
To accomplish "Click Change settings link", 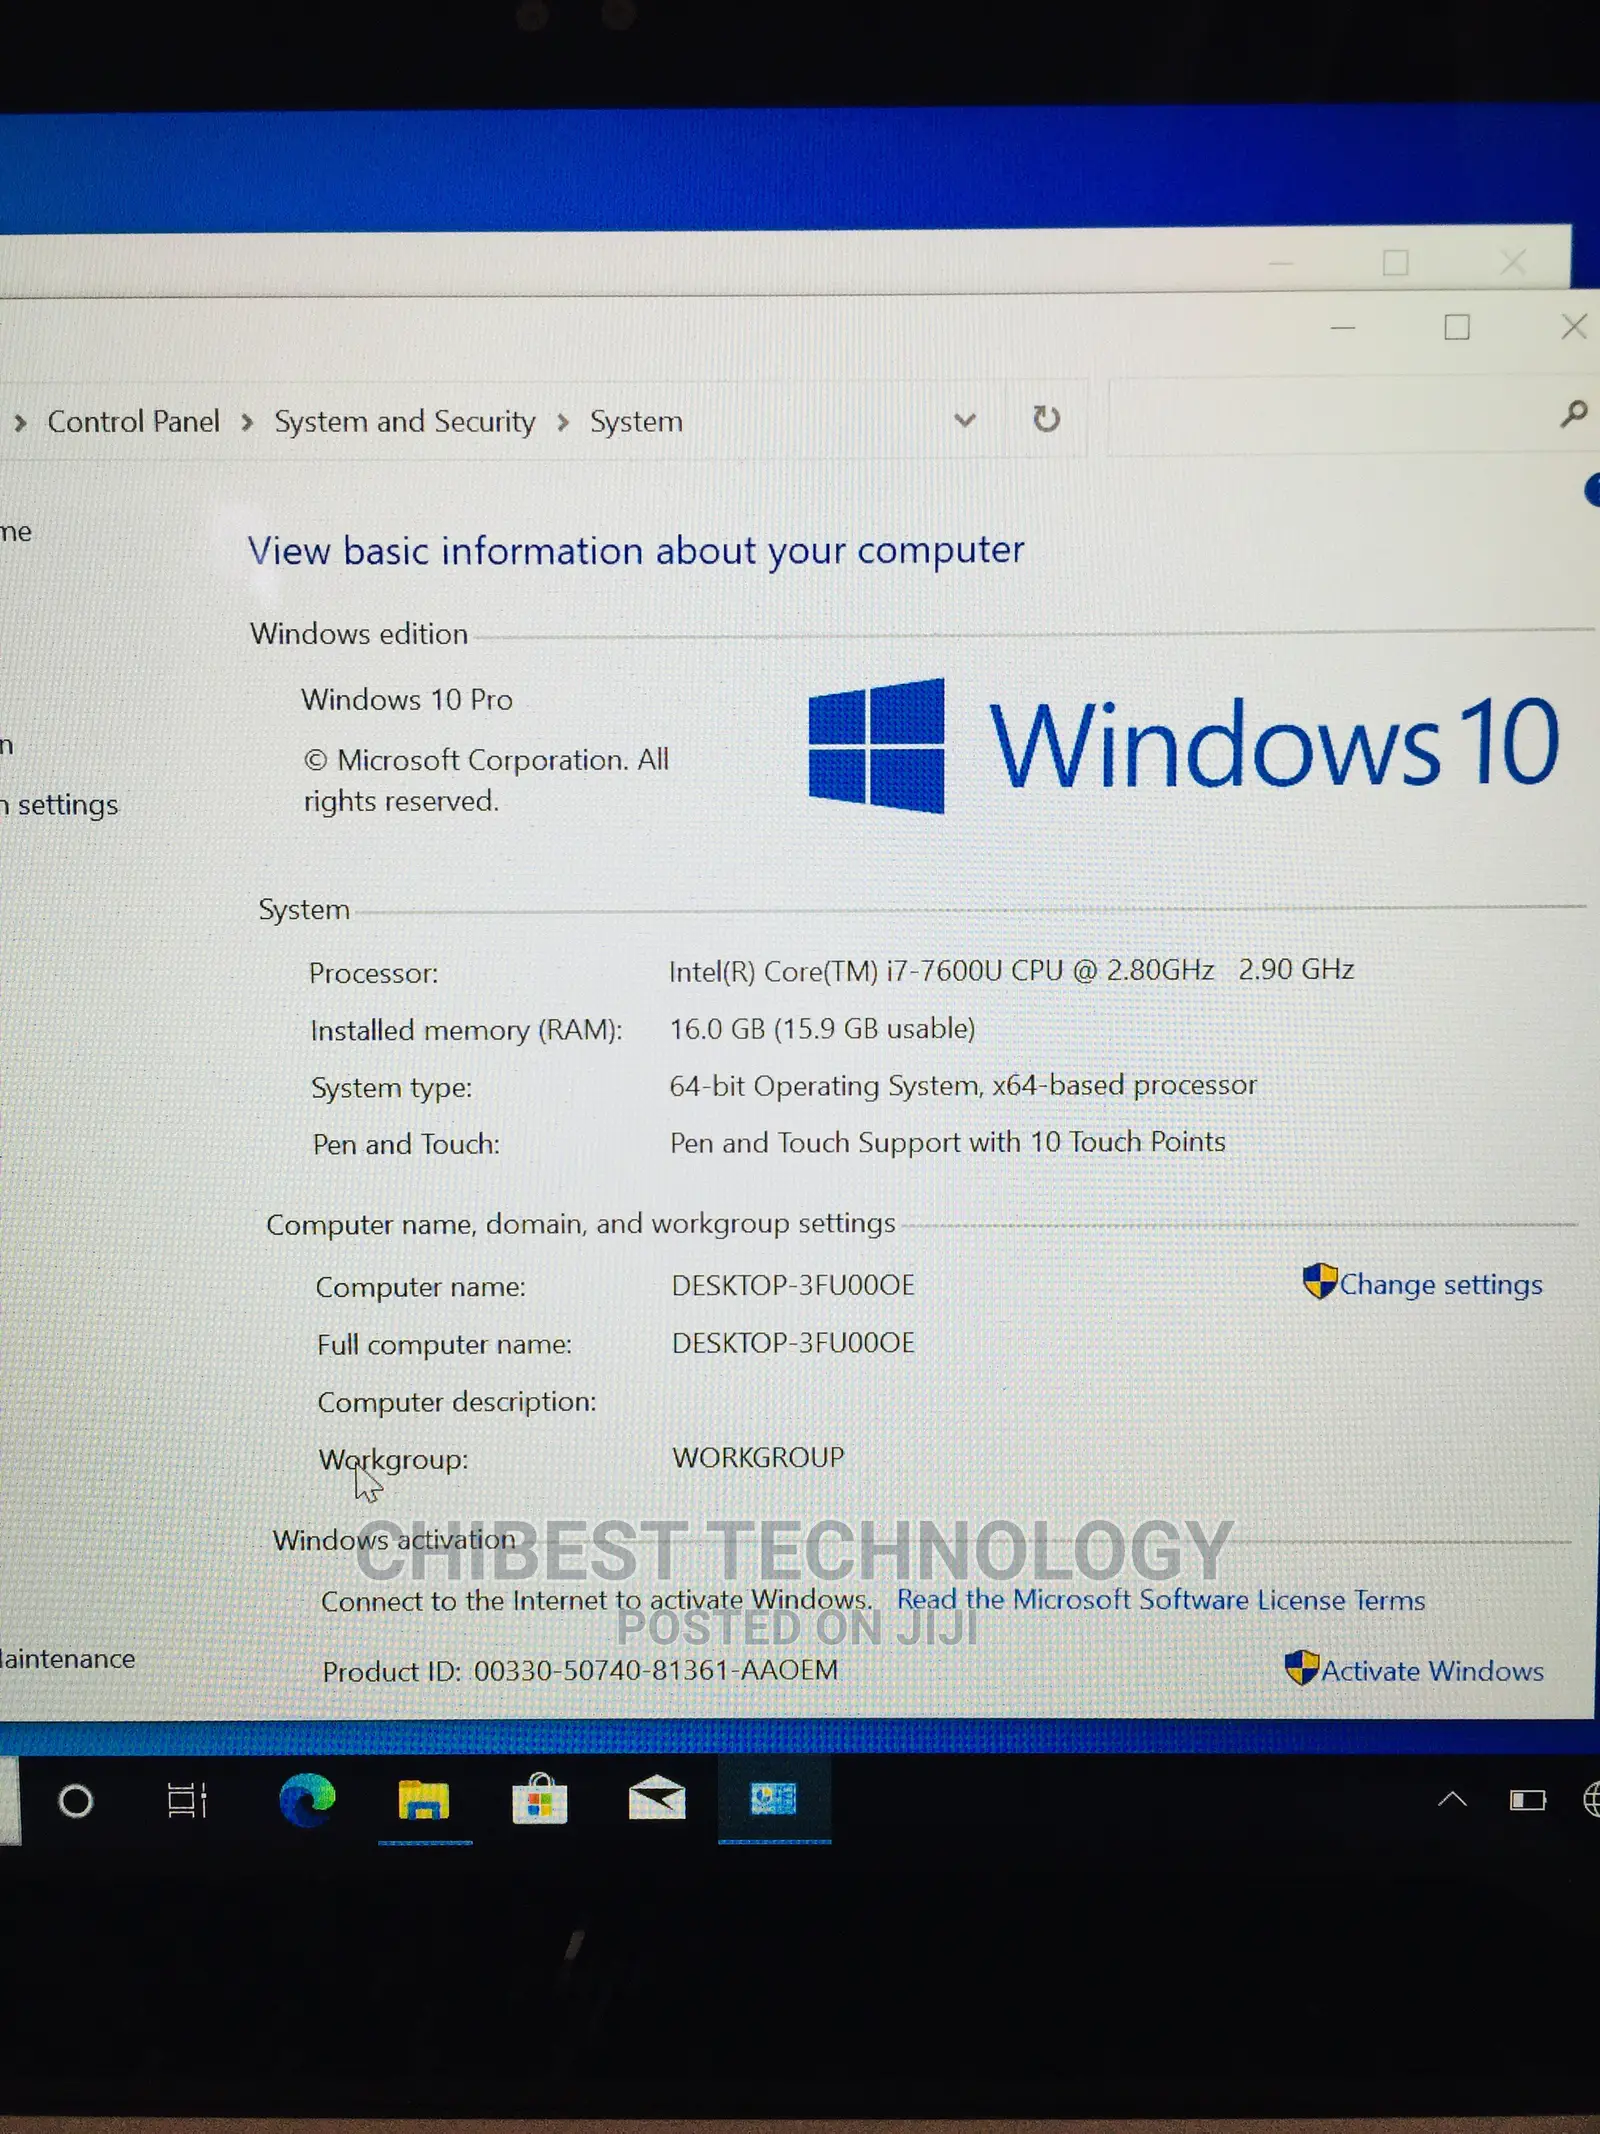I will pos(1441,1284).
